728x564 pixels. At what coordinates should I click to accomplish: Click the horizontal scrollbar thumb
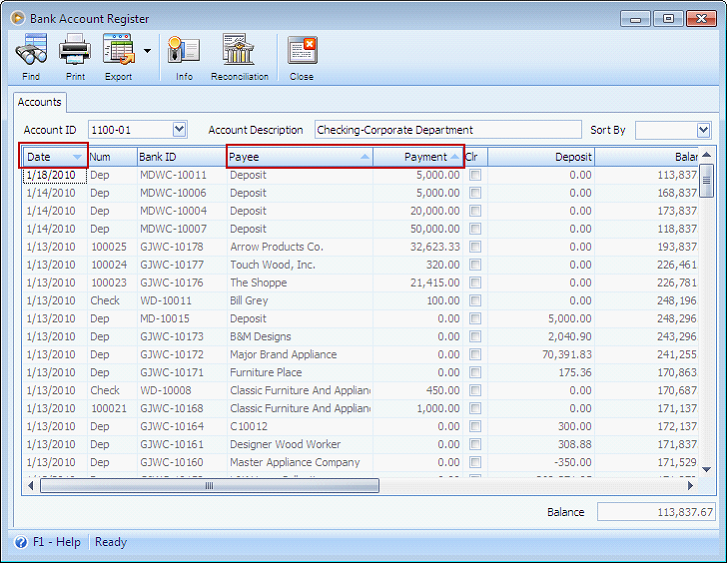pyautogui.click(x=209, y=486)
